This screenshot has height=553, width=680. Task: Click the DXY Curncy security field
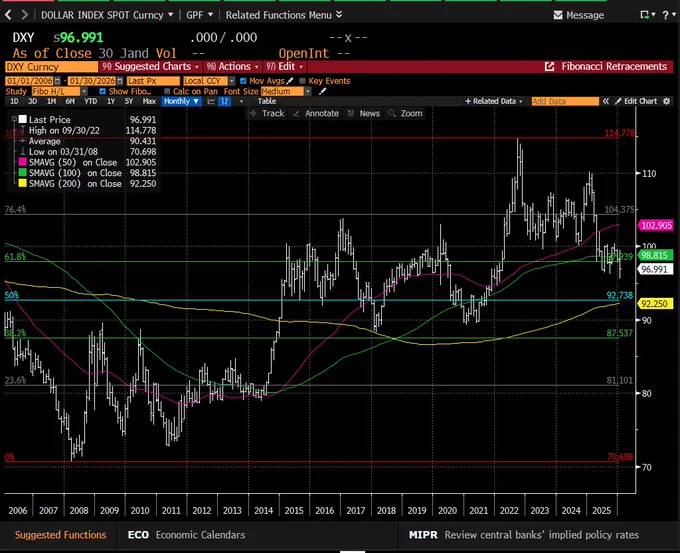pos(52,67)
